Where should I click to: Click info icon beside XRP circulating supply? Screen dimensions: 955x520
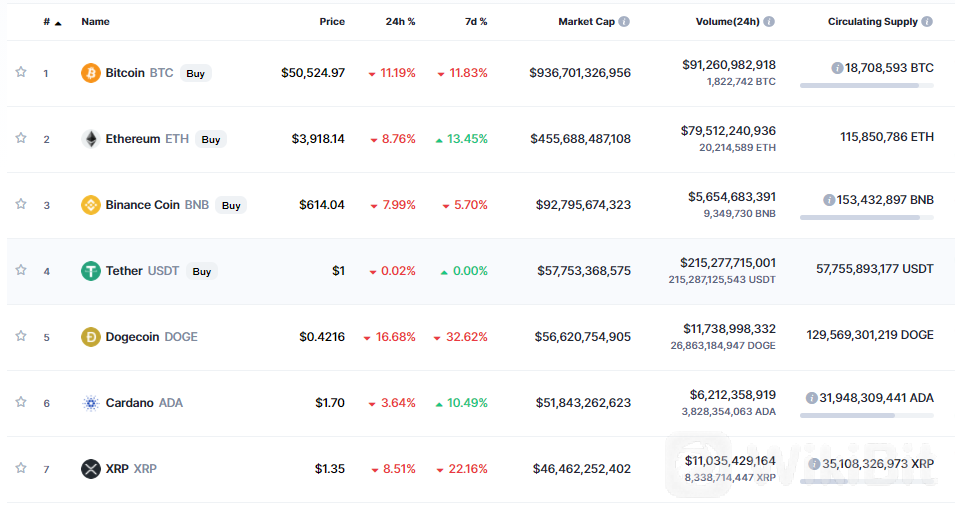814,464
